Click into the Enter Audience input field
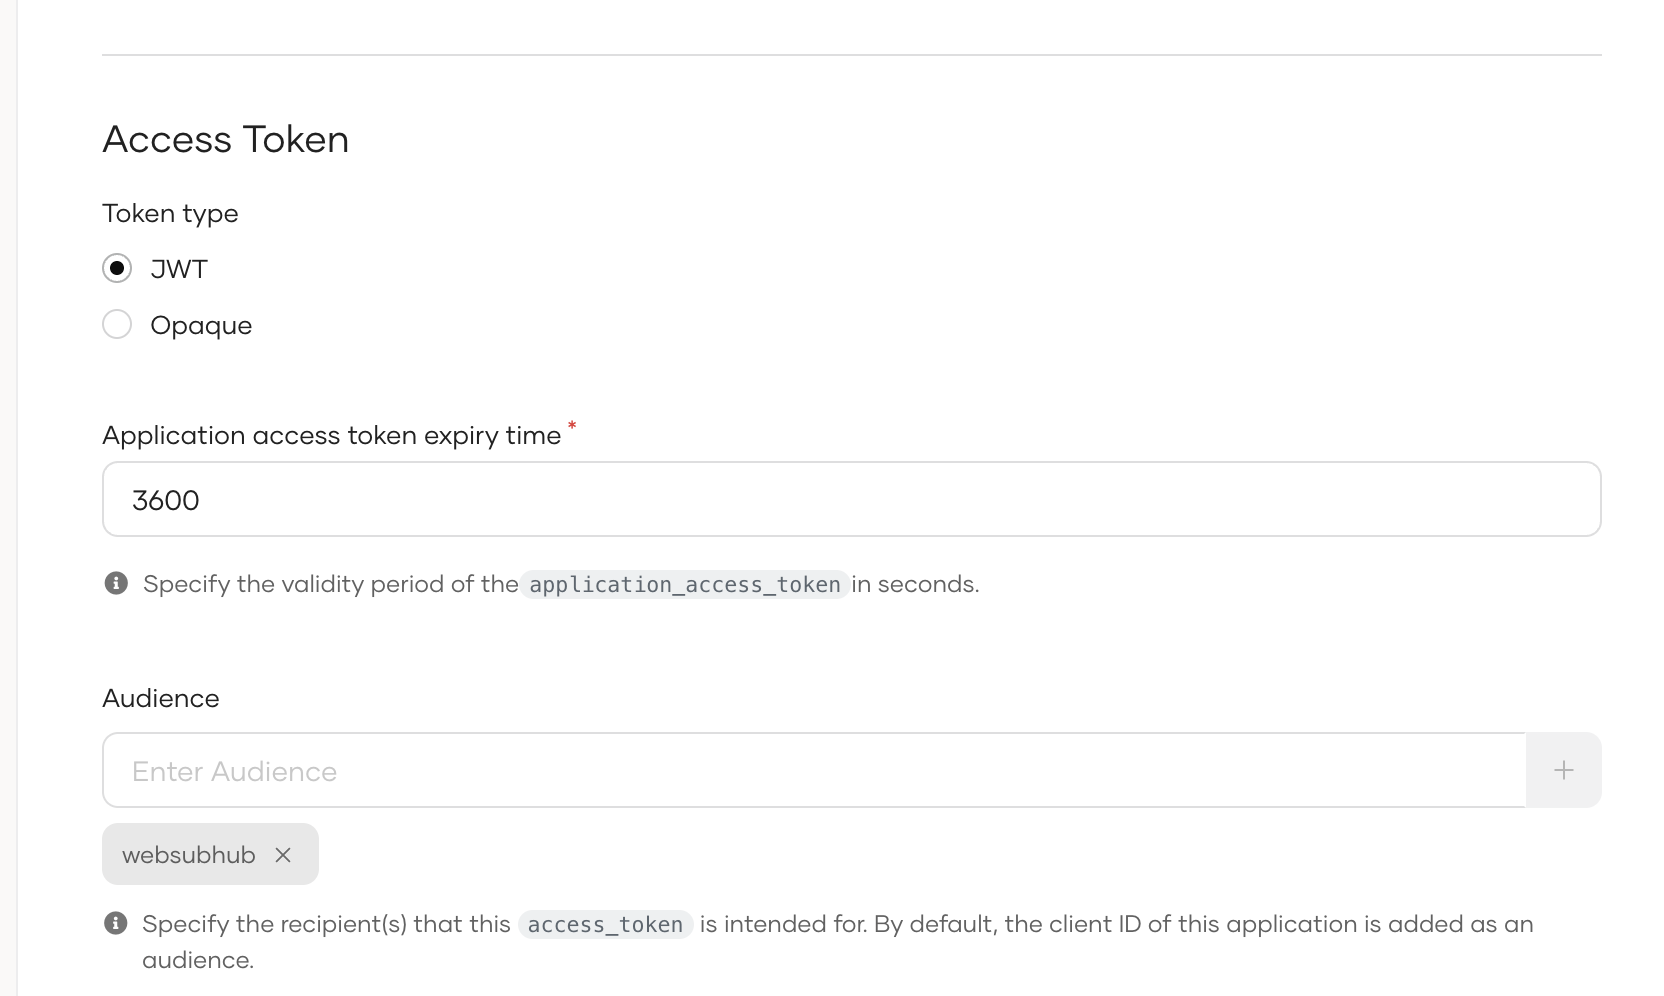This screenshot has height=996, width=1664. [813, 771]
